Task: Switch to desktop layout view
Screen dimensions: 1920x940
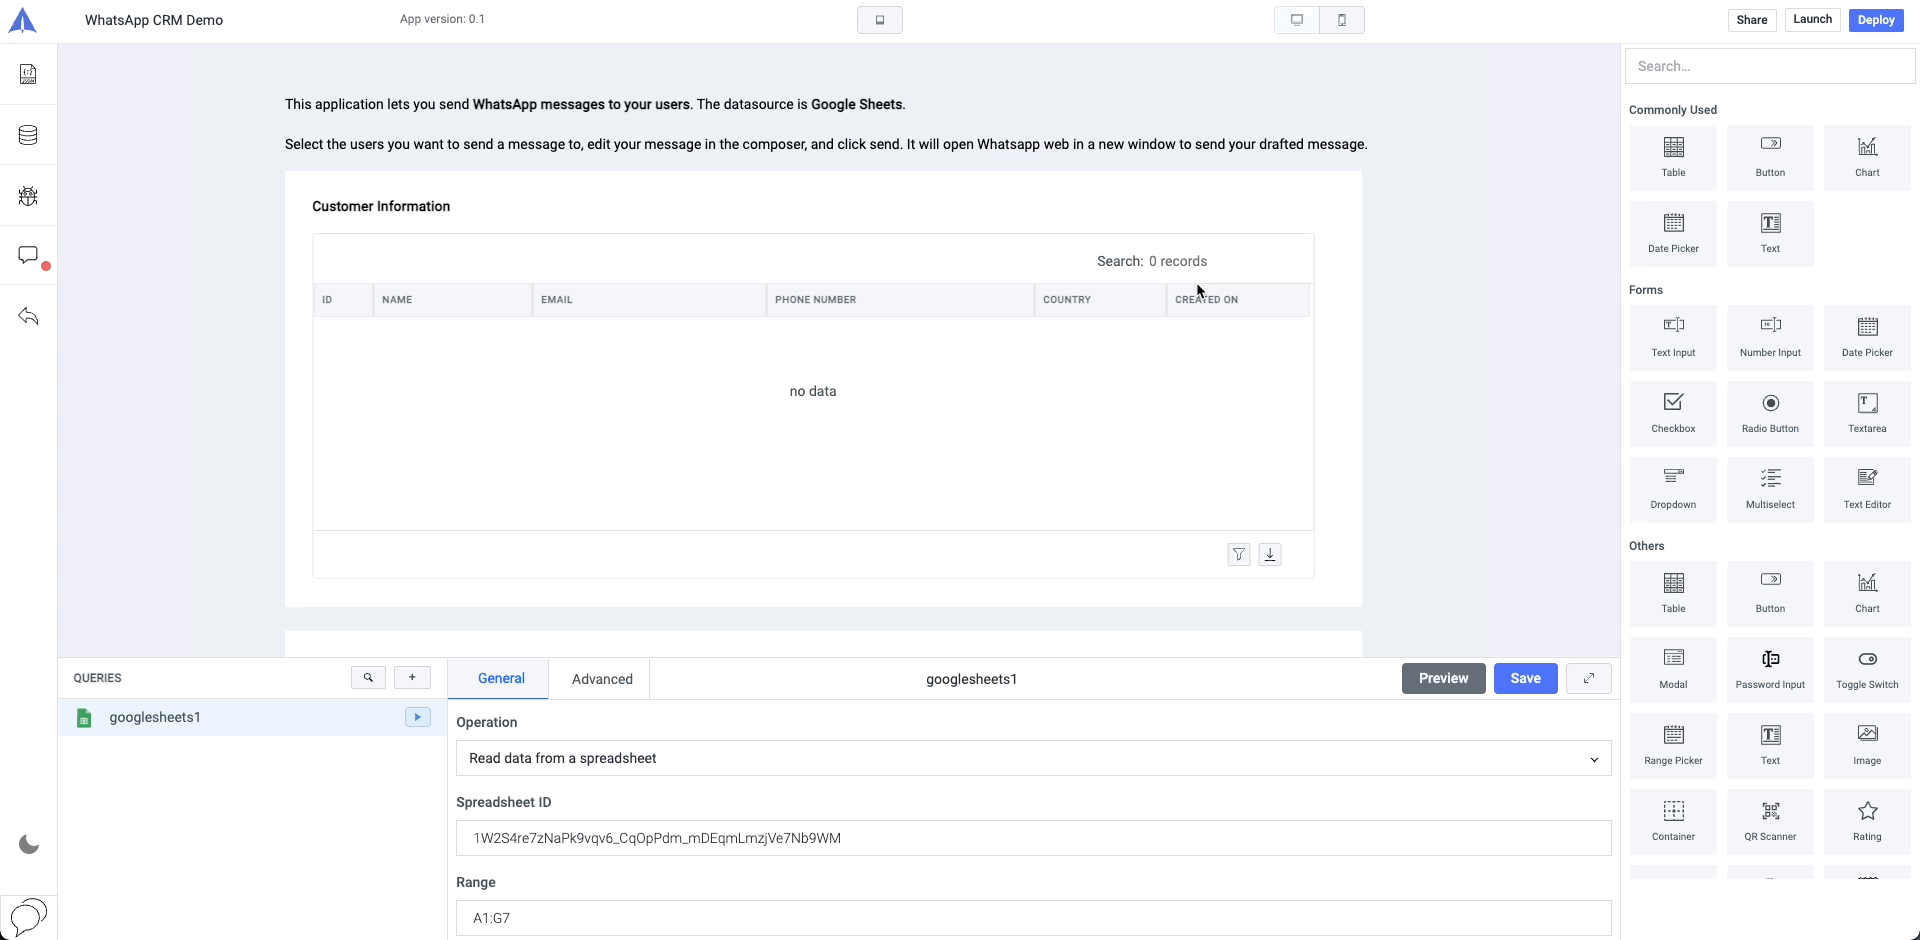Action: pyautogui.click(x=1297, y=20)
